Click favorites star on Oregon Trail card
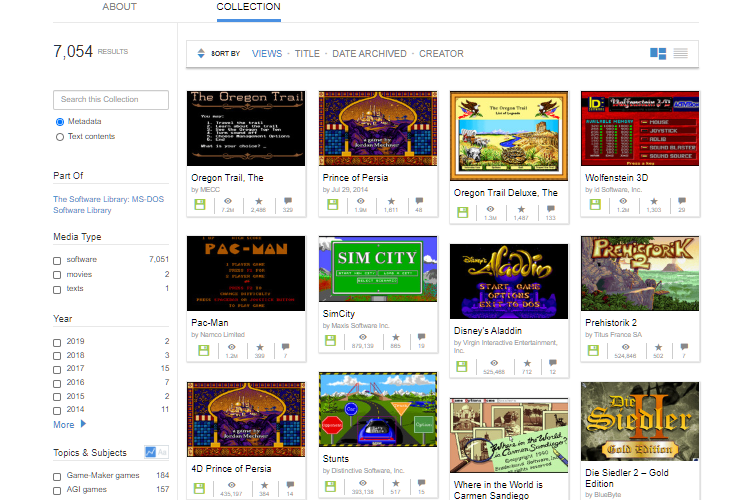This screenshot has height=500, width=750. (x=259, y=201)
